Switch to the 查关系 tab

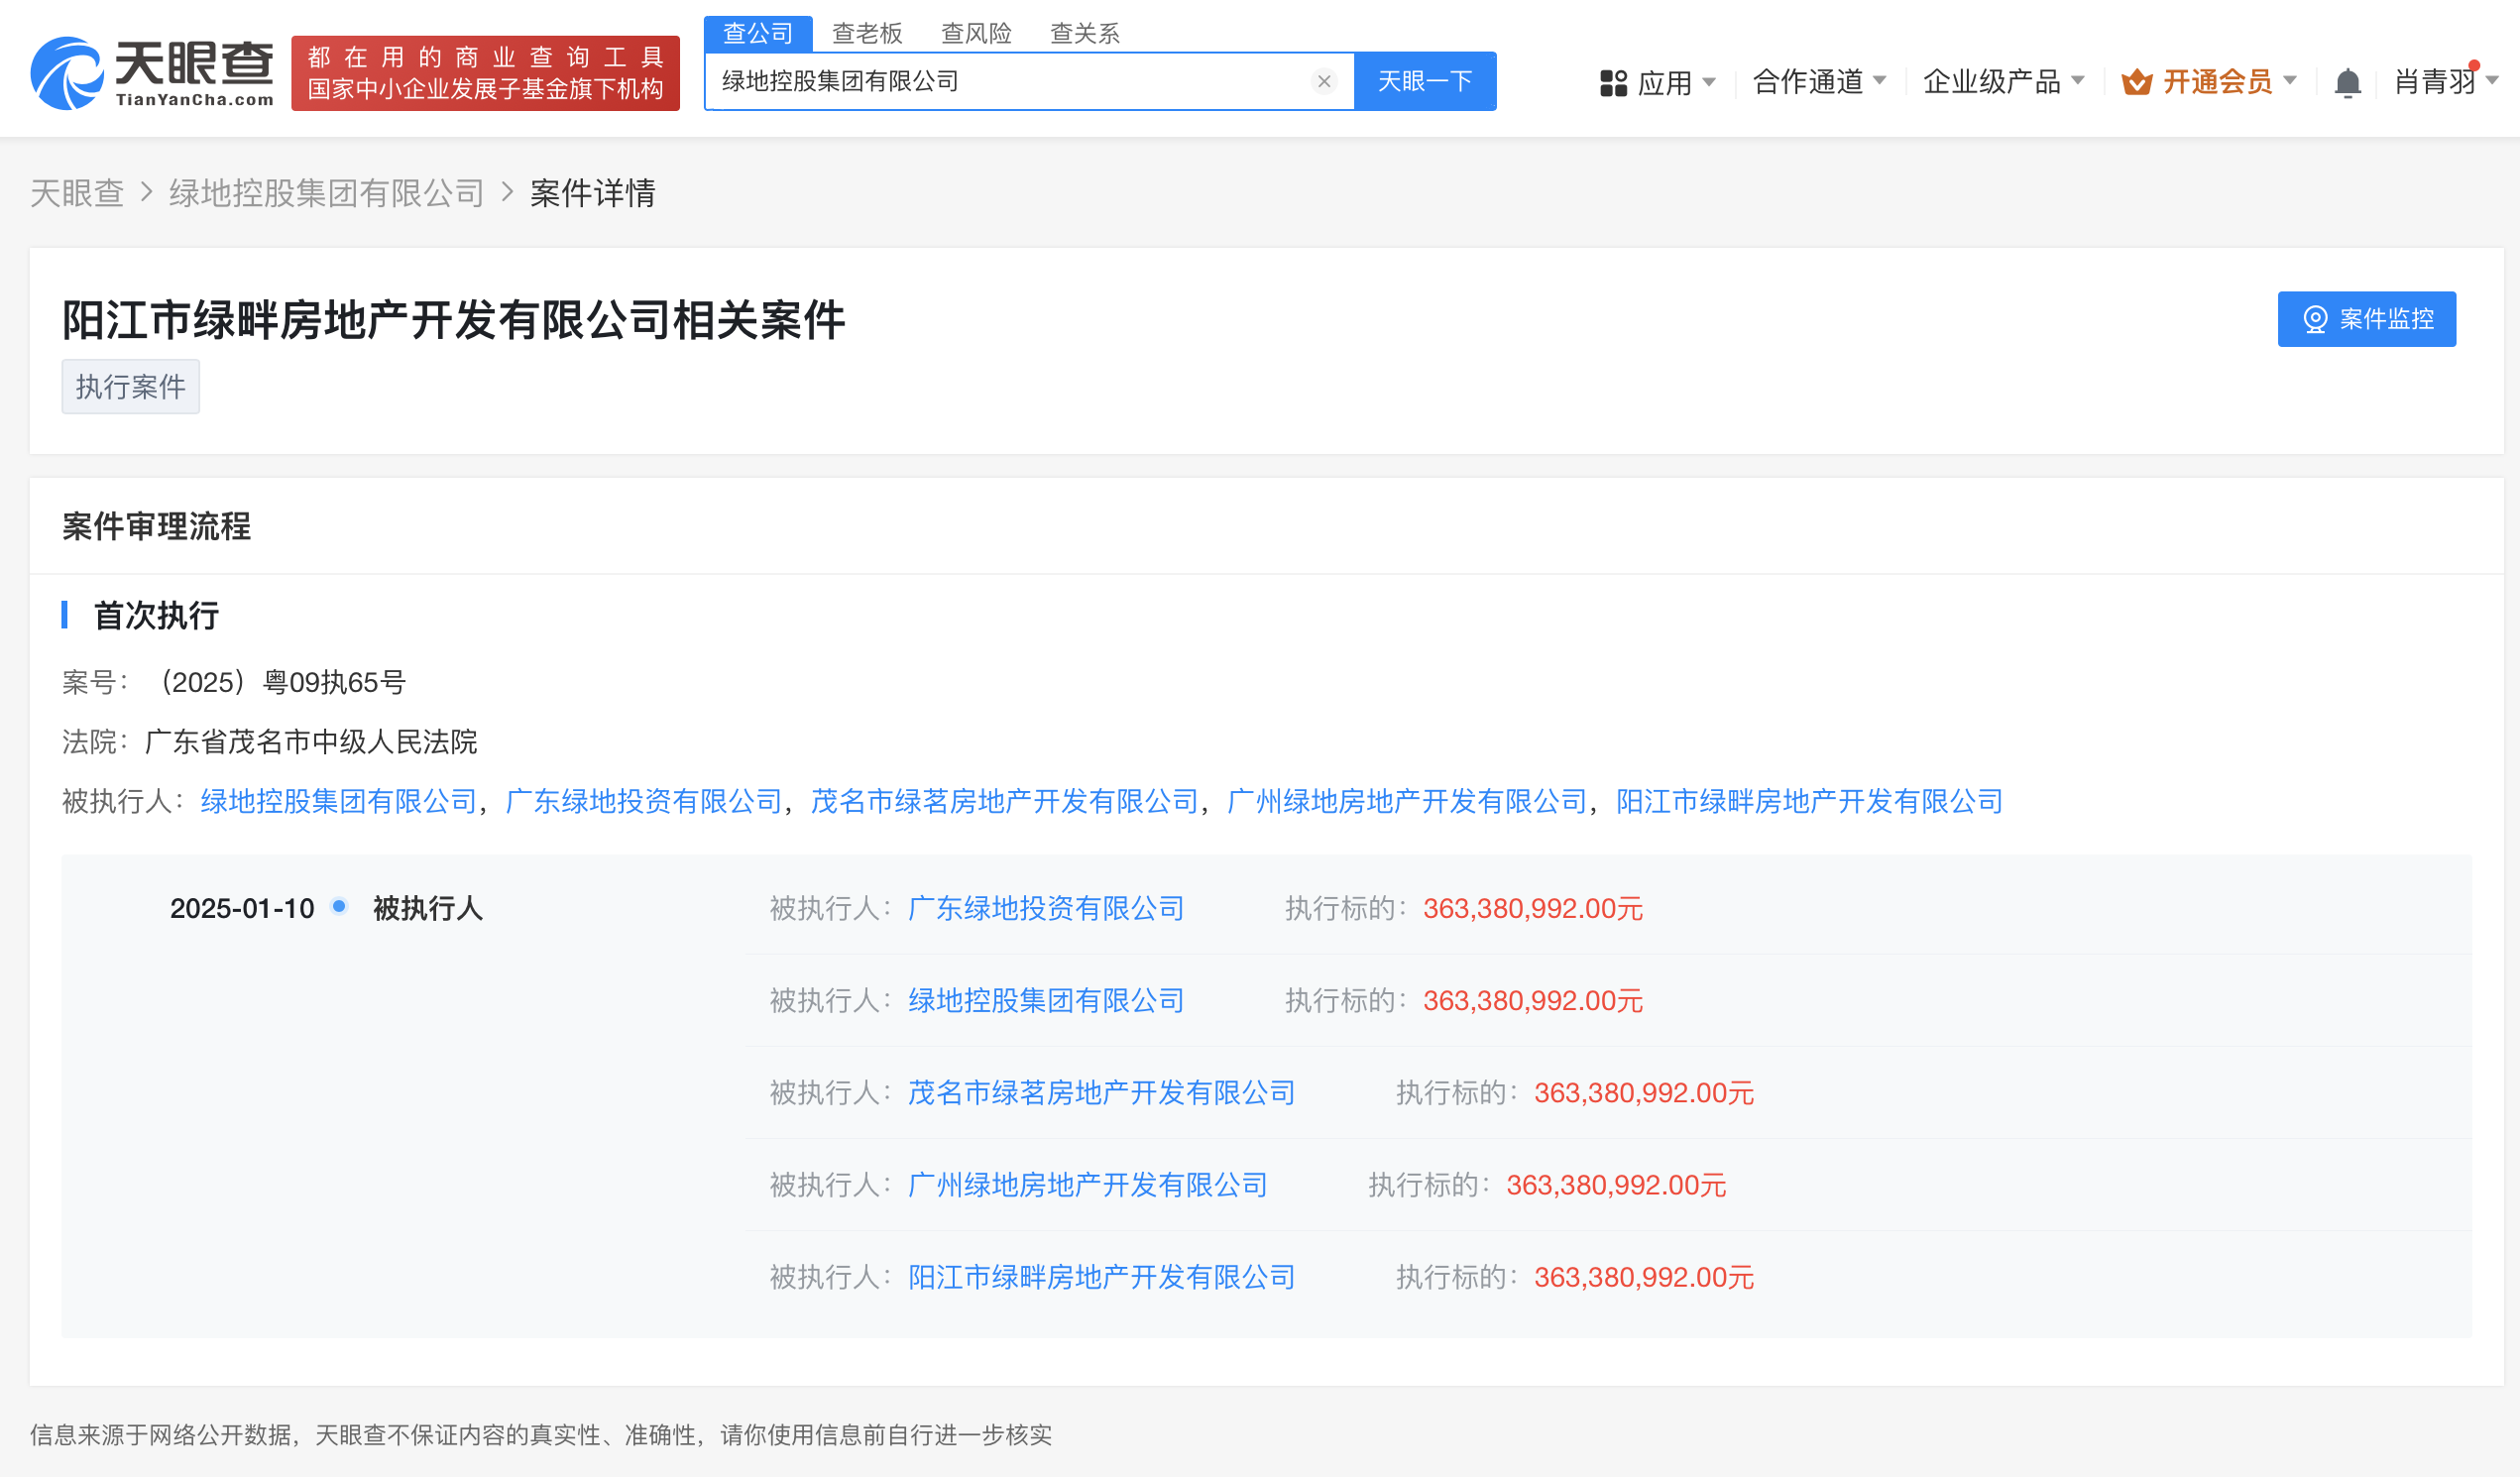coord(1085,33)
